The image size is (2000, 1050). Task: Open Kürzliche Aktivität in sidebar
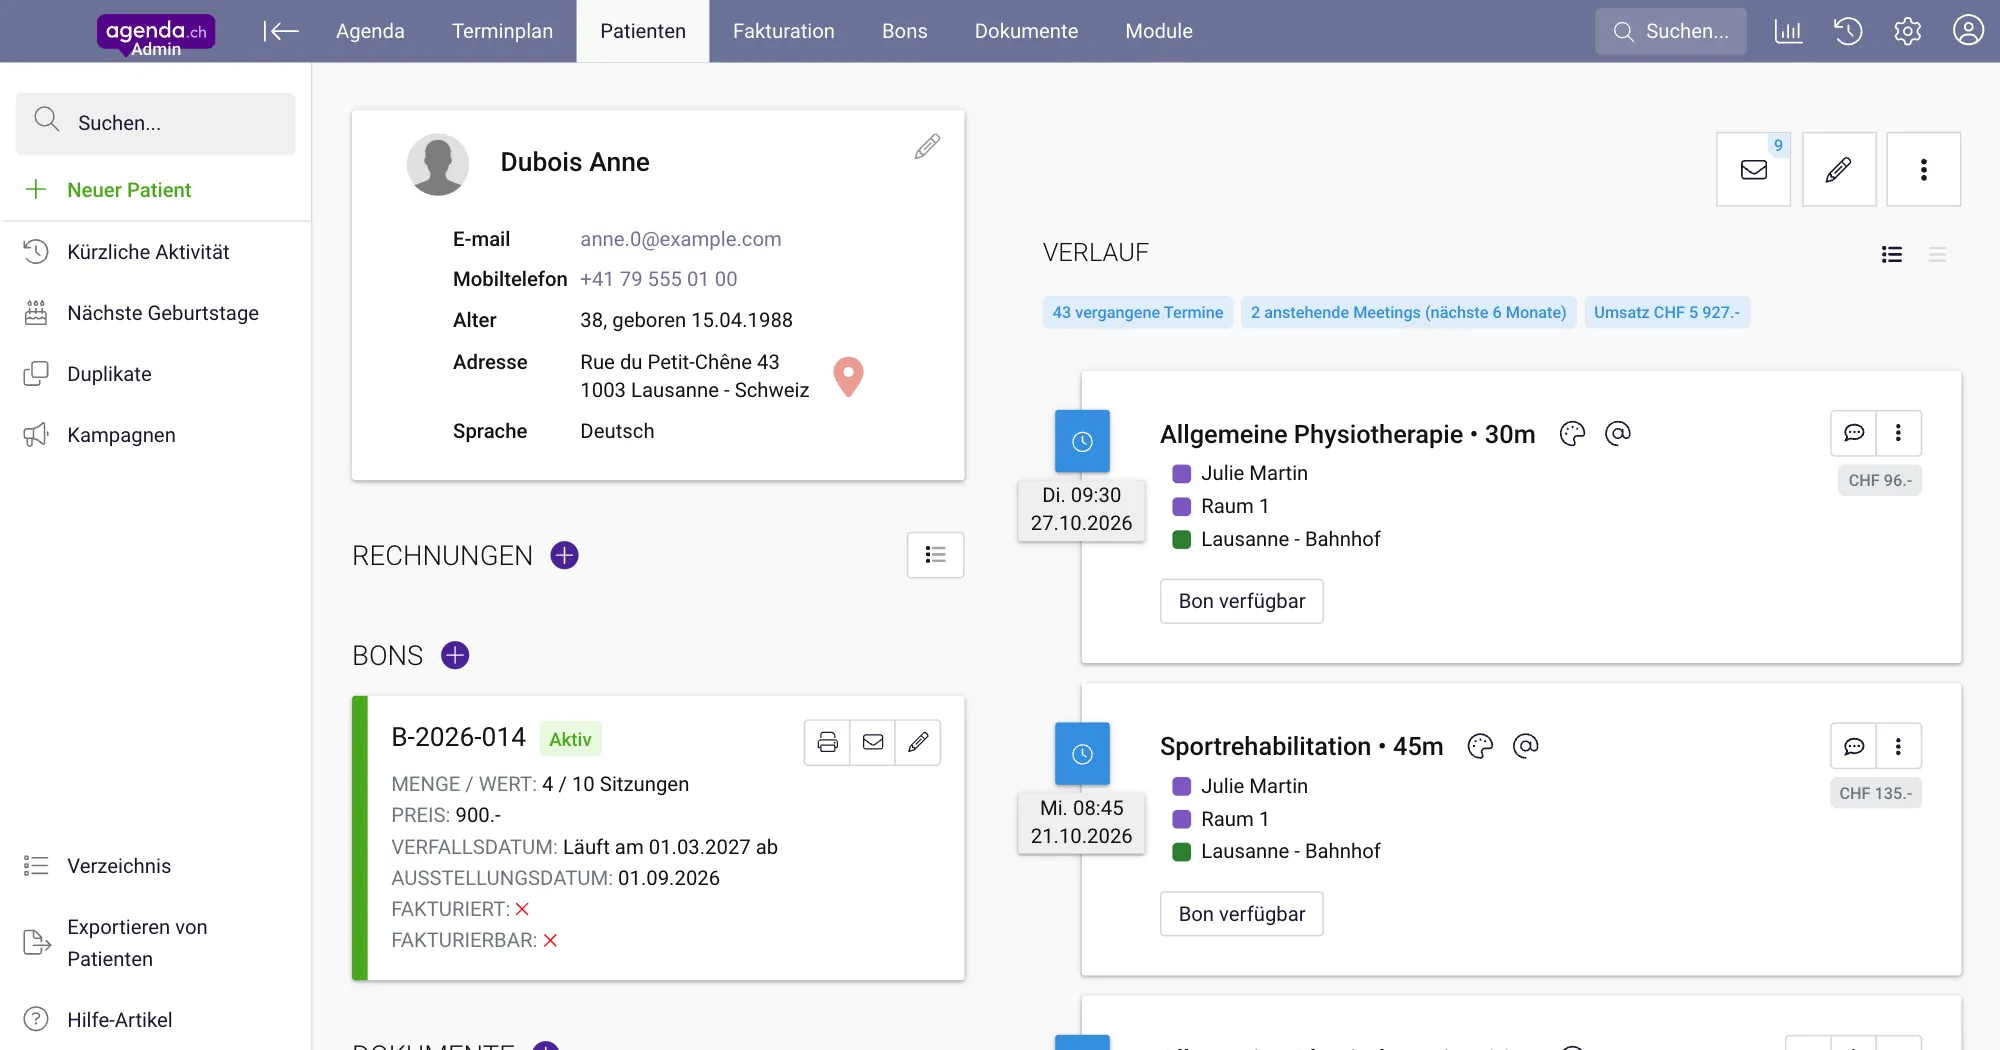click(148, 252)
